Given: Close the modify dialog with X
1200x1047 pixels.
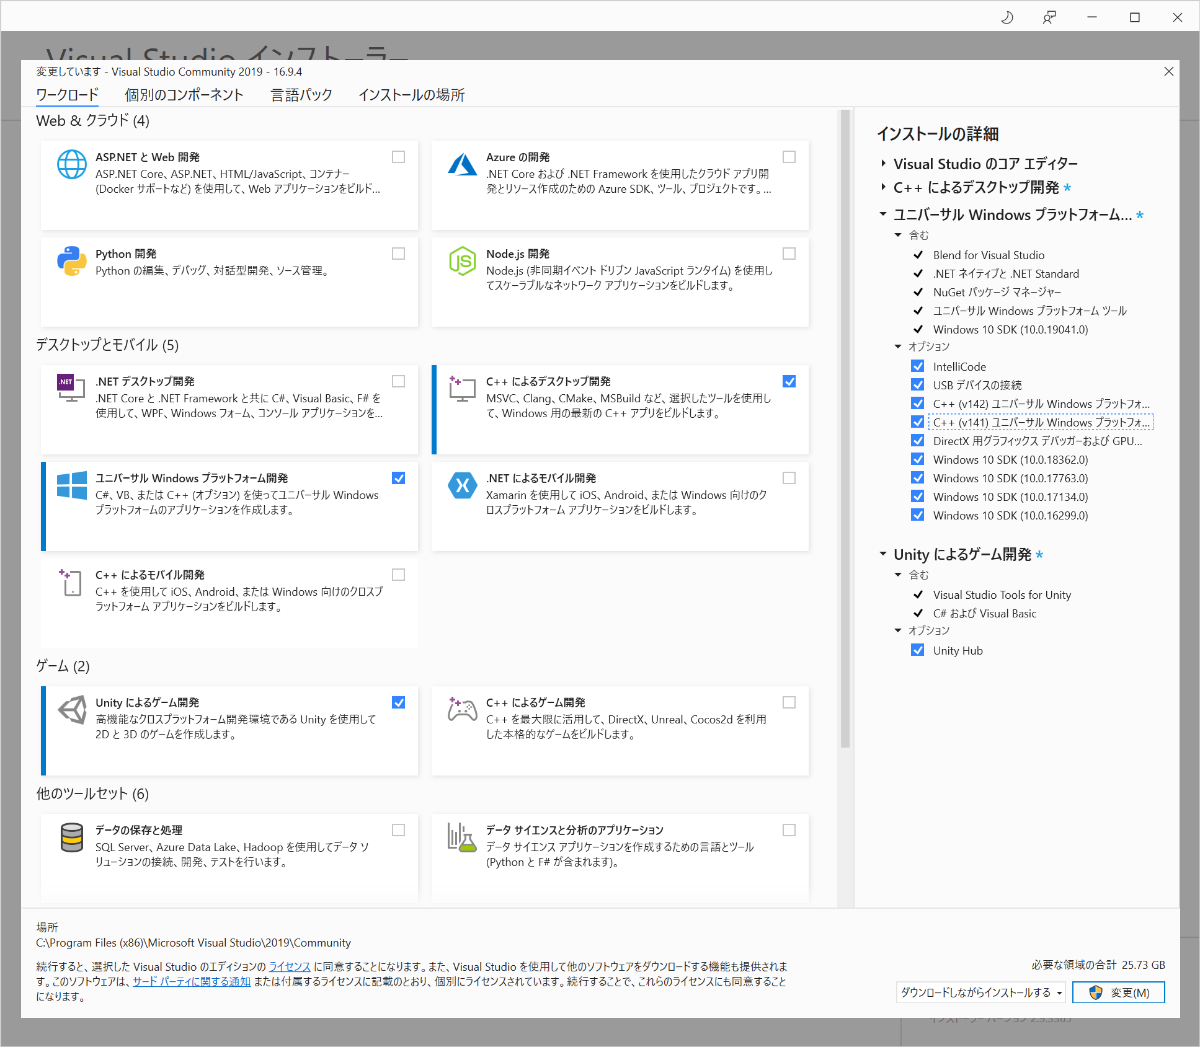Looking at the screenshot, I should (x=1168, y=71).
